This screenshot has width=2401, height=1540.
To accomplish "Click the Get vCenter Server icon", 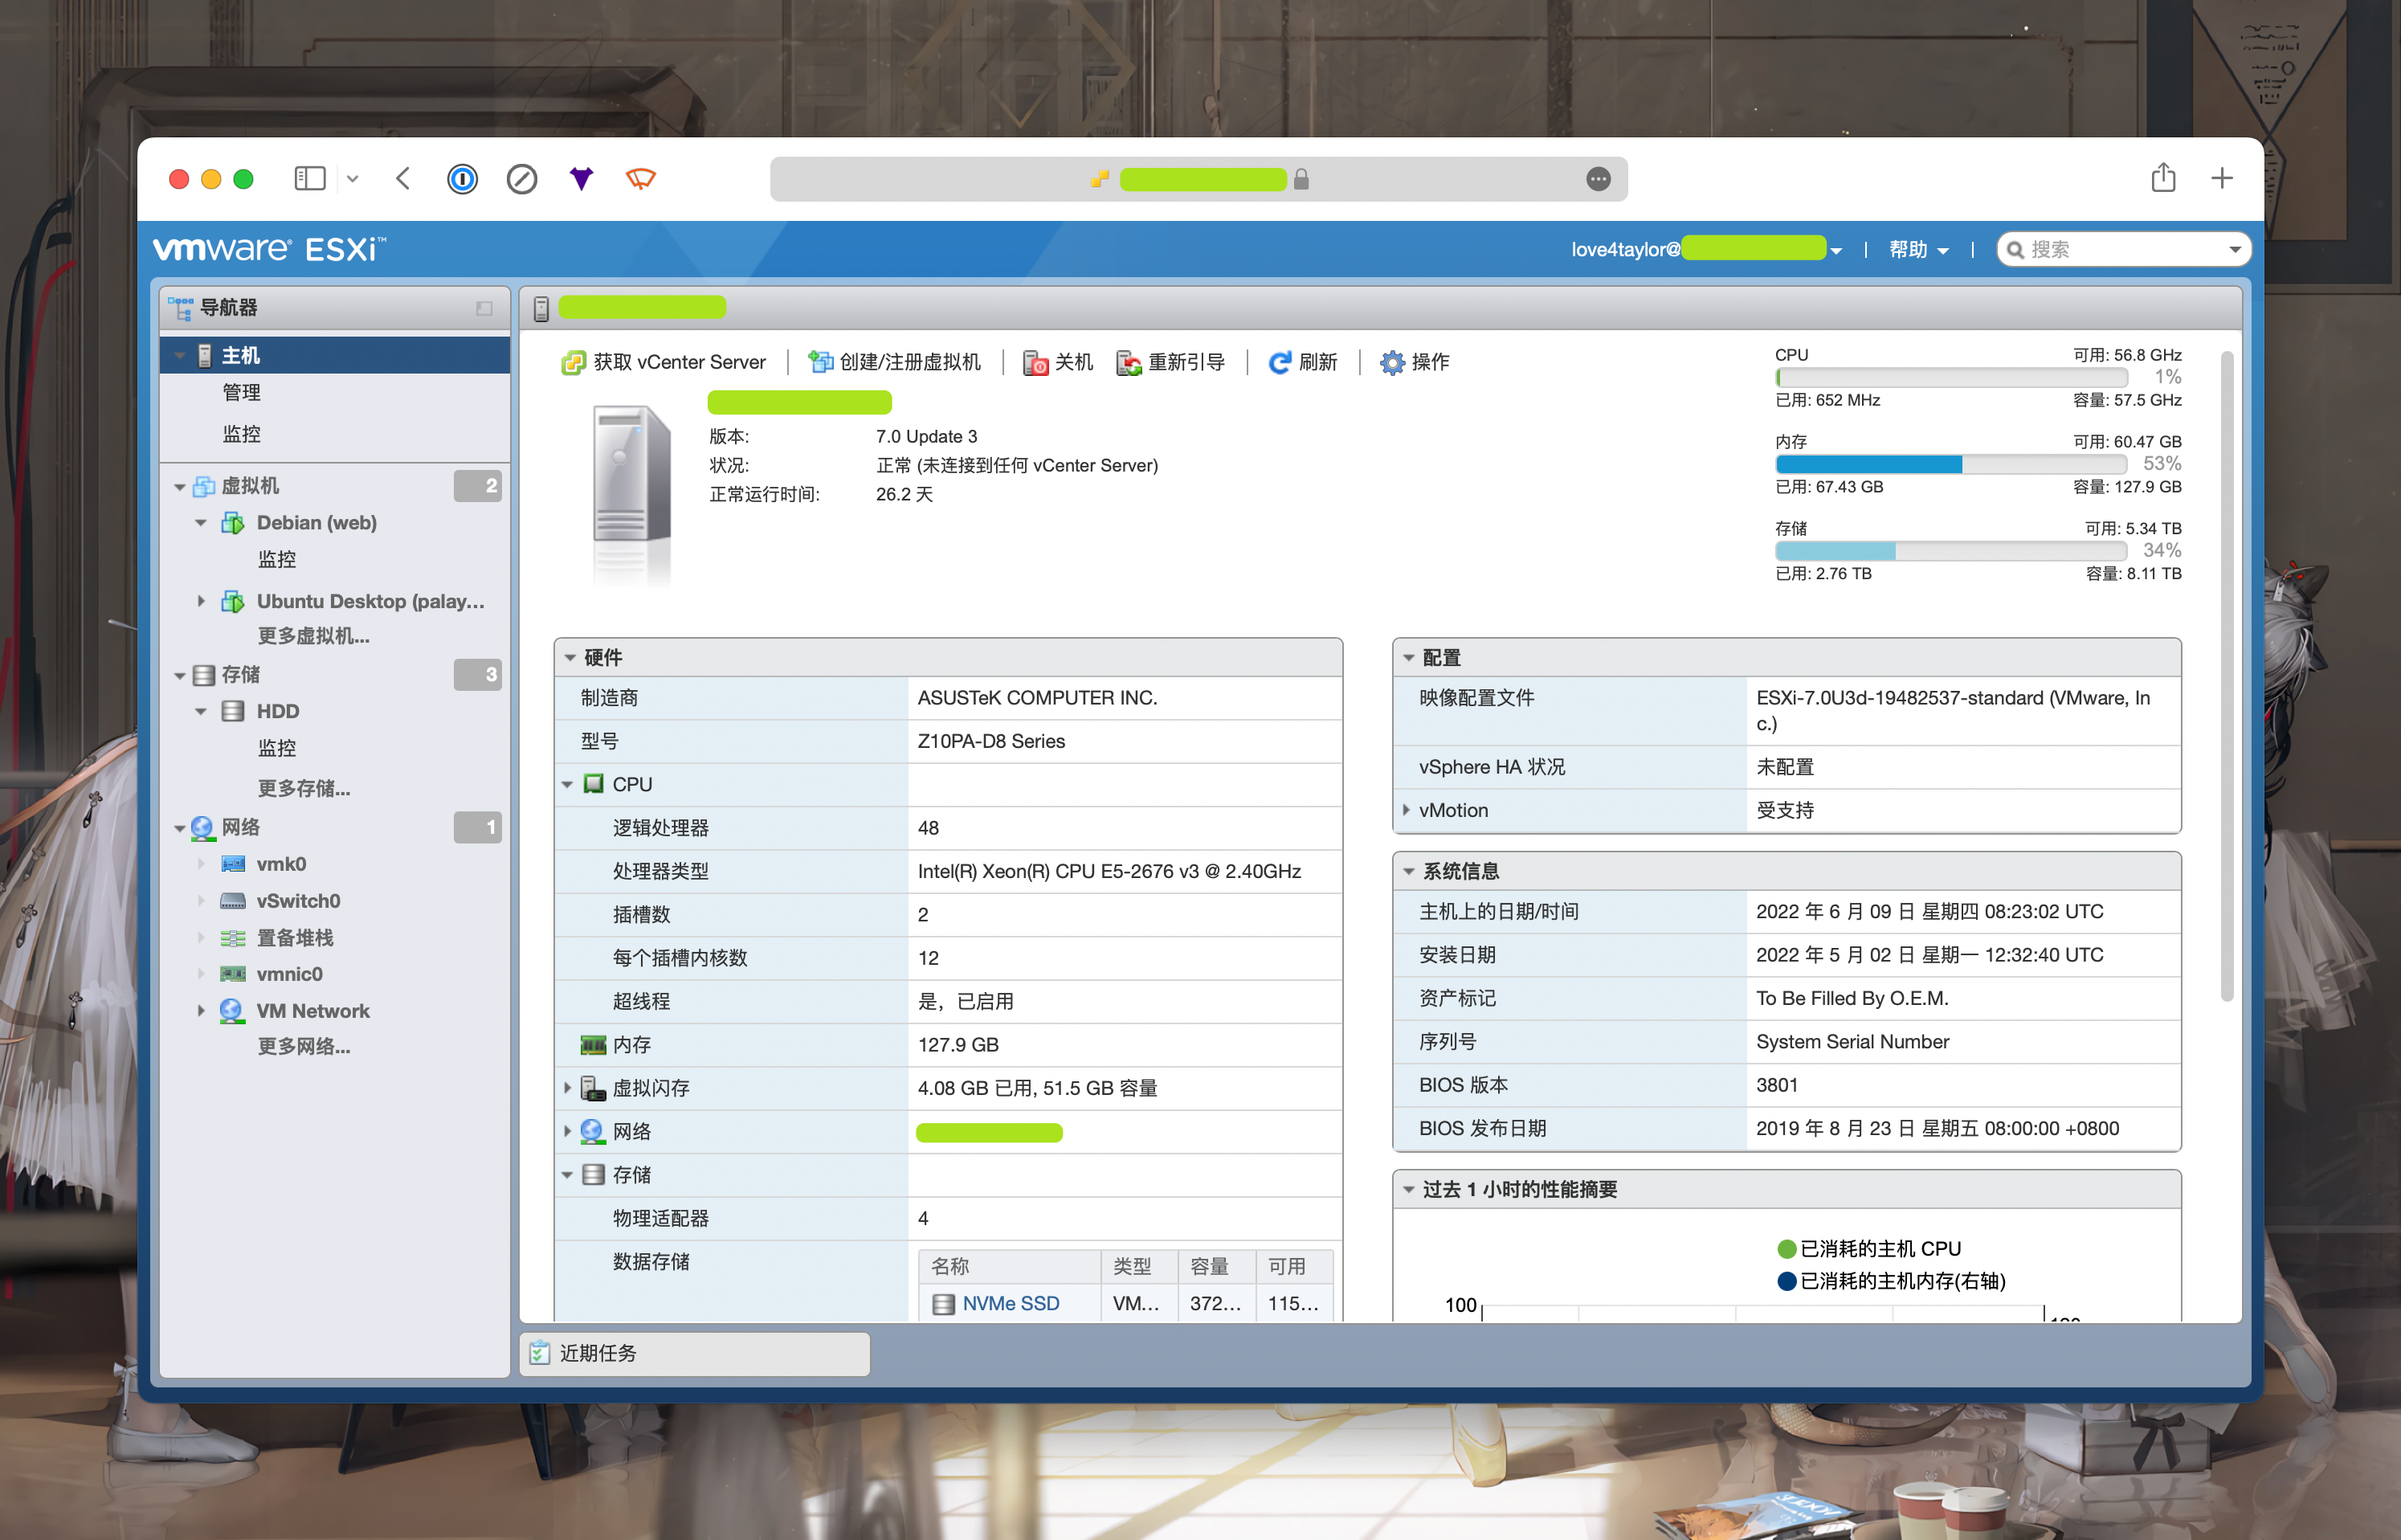I will 573,362.
